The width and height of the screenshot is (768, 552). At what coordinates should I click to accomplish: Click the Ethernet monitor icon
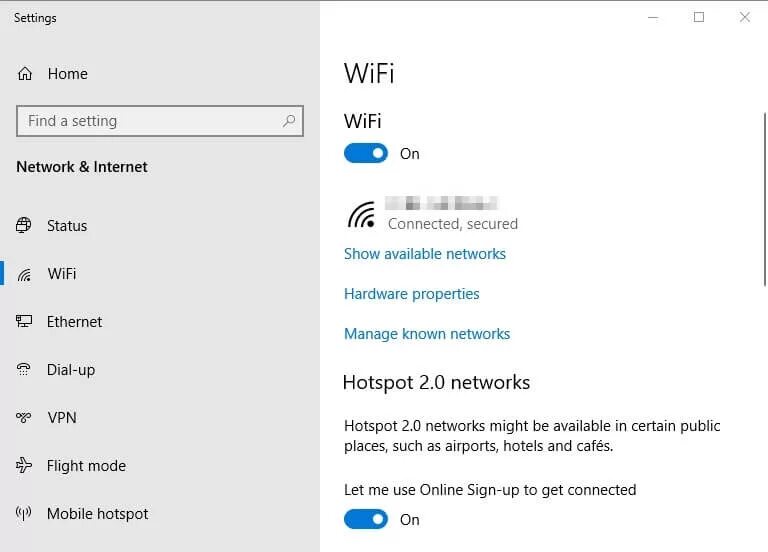click(x=24, y=321)
